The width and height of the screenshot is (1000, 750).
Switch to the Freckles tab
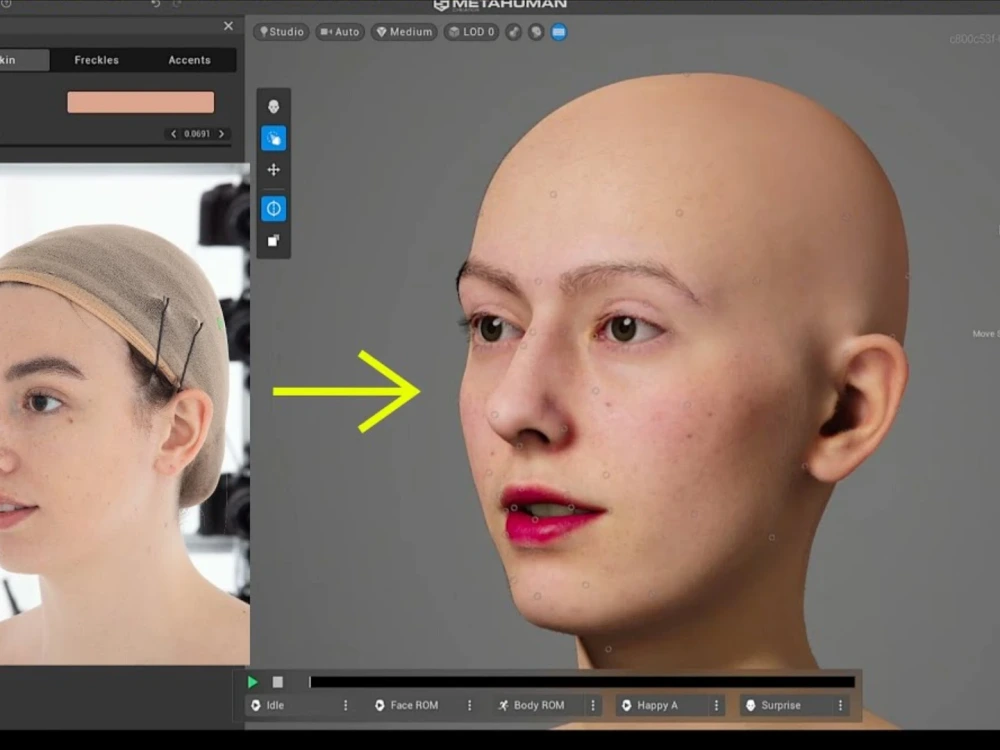pos(96,60)
